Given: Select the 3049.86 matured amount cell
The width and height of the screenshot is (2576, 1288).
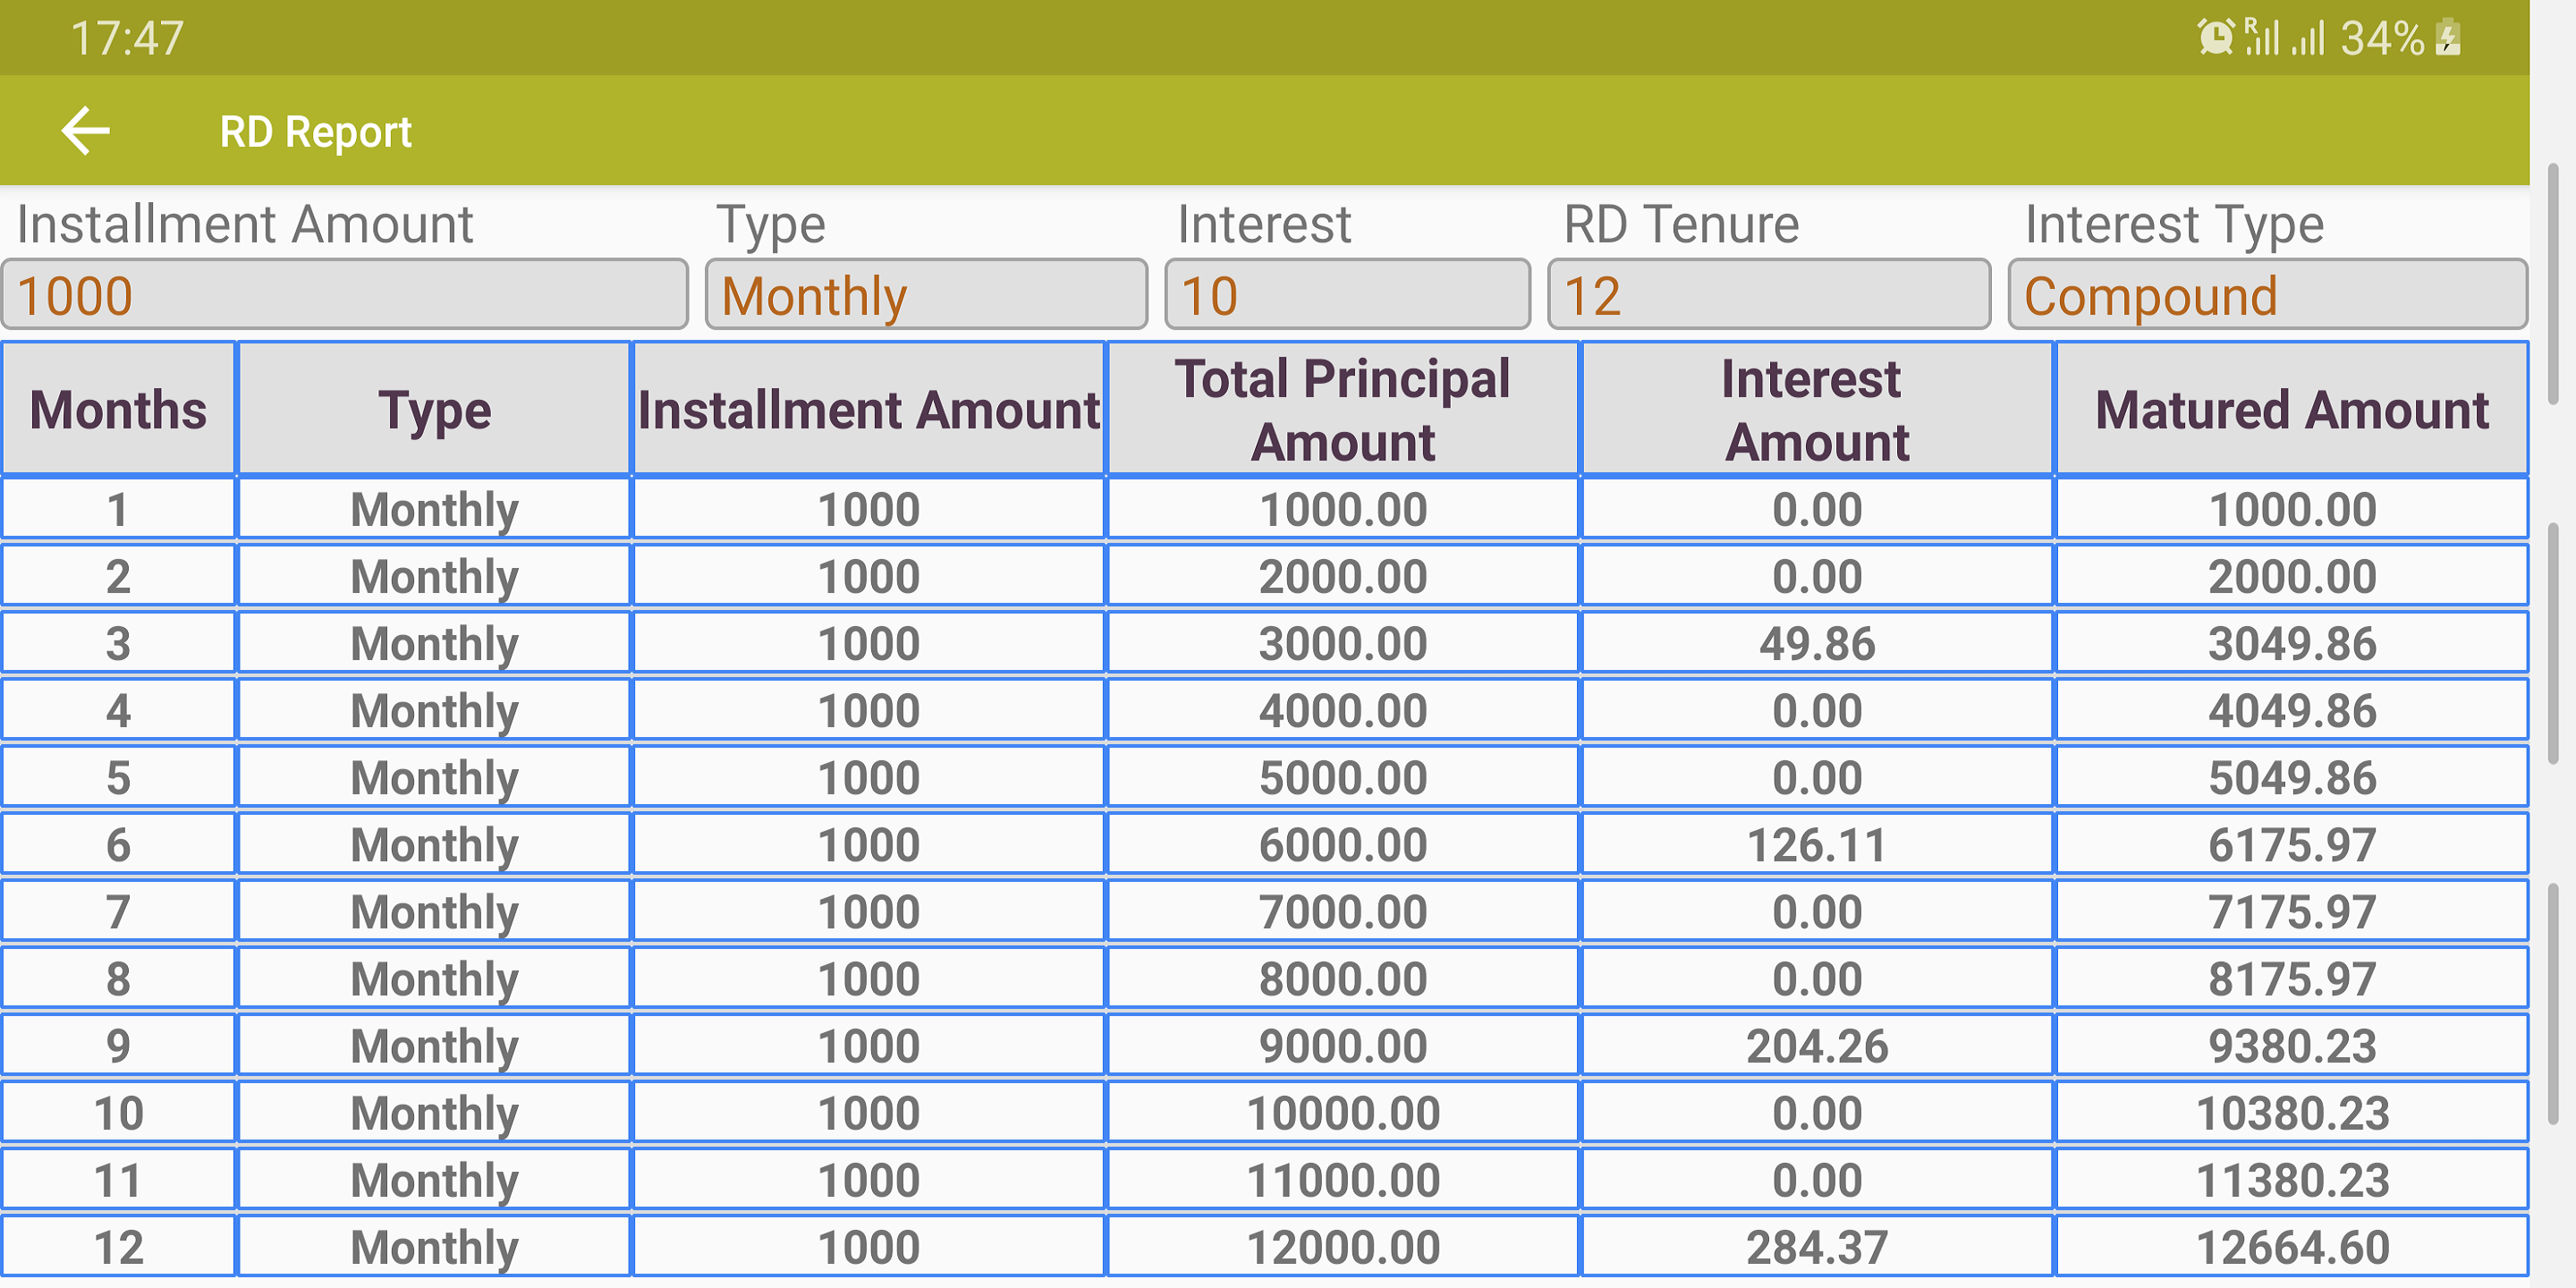Looking at the screenshot, I should coord(2292,644).
